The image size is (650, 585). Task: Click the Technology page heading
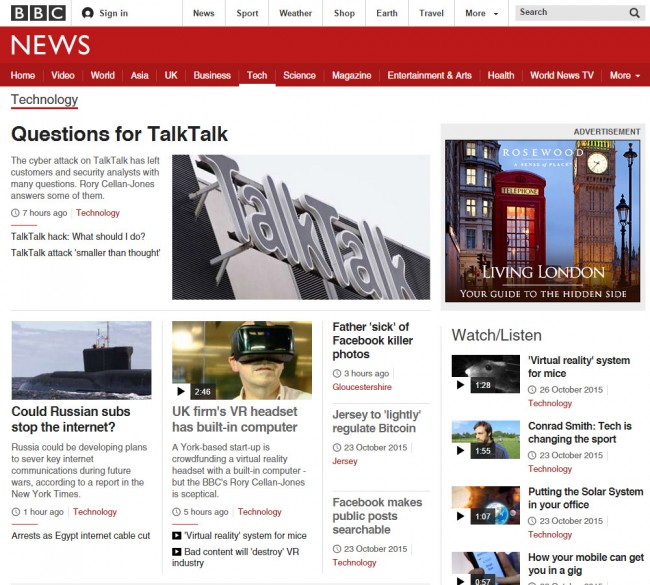(44, 100)
